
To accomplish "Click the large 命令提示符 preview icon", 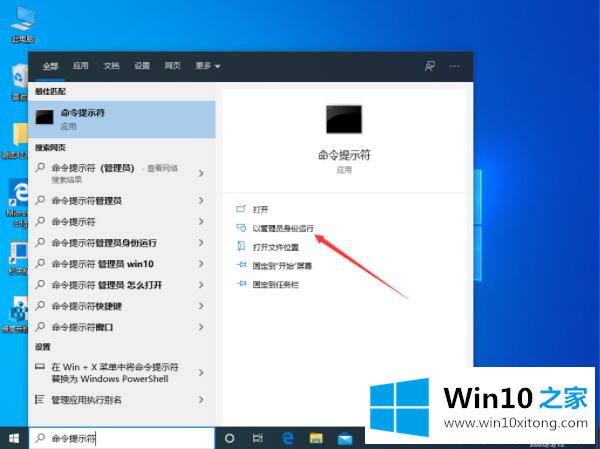I will click(344, 119).
